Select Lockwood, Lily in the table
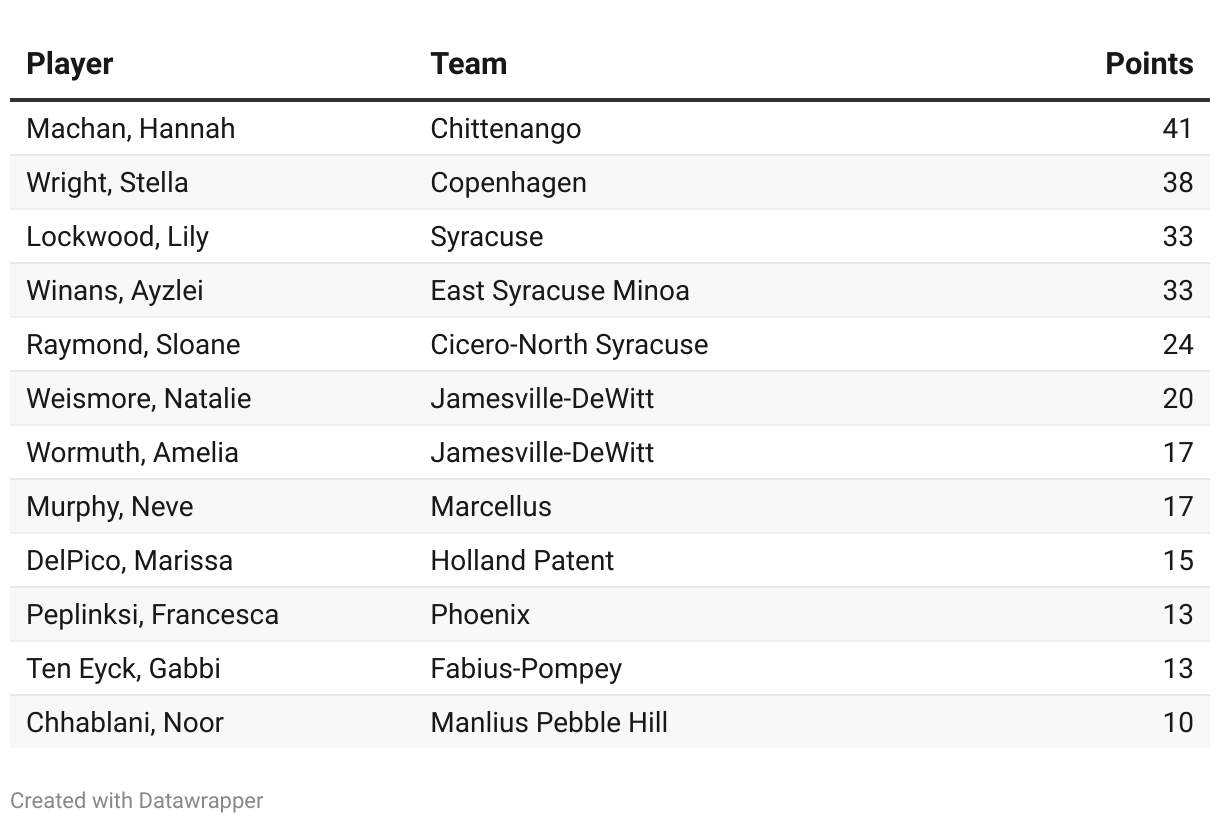The image size is (1220, 824). (x=118, y=237)
